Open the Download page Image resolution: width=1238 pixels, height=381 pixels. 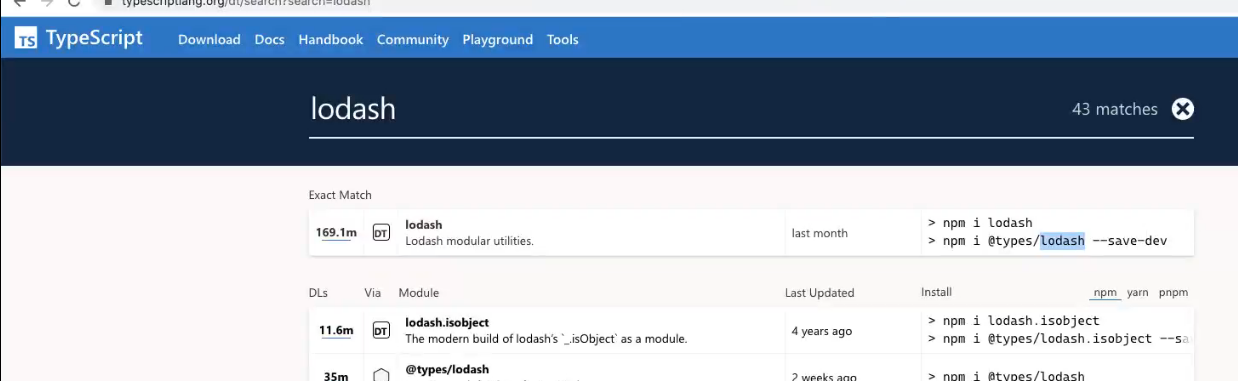coord(209,40)
